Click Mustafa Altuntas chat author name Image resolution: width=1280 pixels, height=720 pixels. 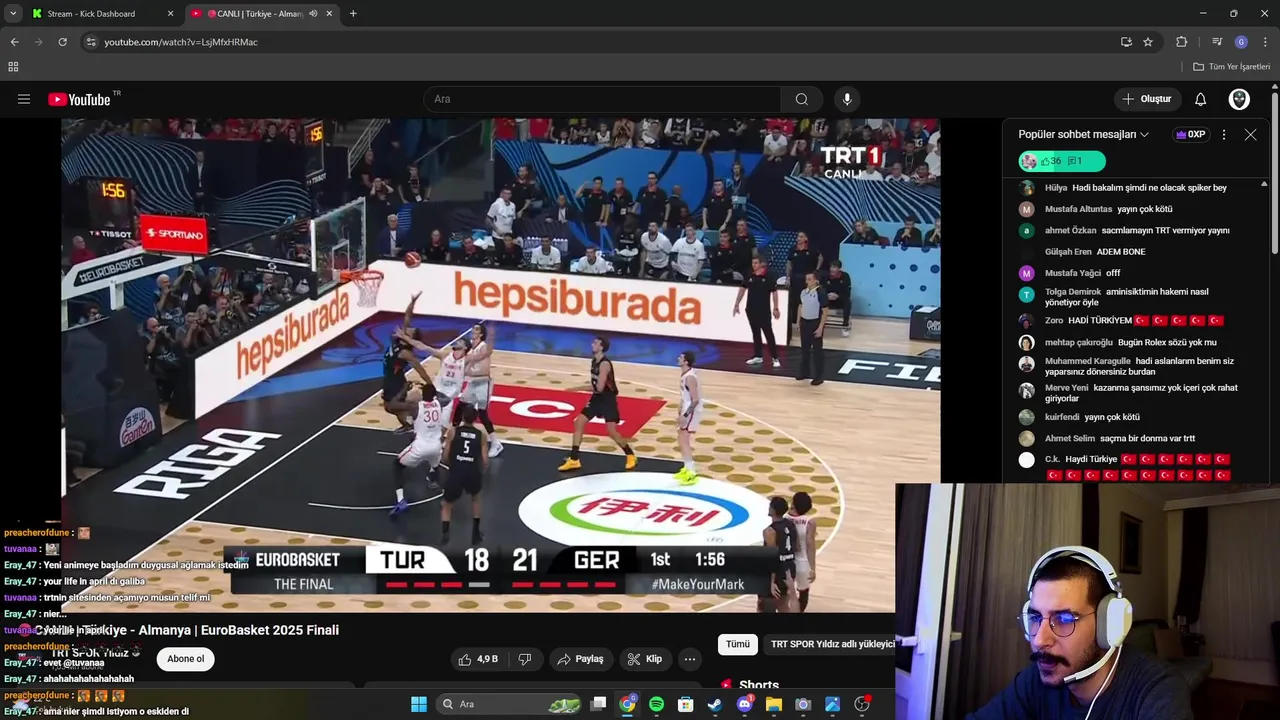click(x=1079, y=209)
